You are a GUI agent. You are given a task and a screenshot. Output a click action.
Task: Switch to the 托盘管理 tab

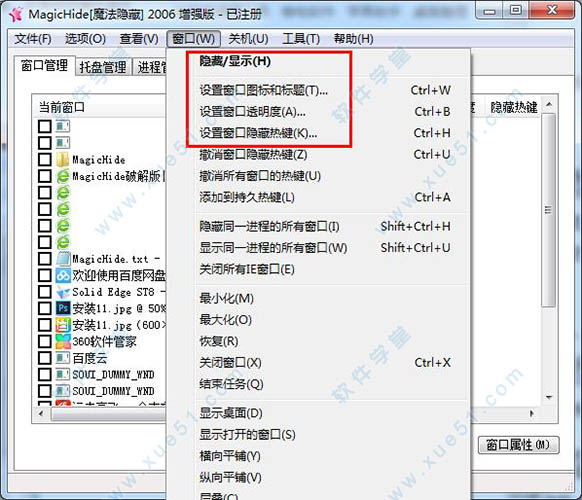(103, 67)
